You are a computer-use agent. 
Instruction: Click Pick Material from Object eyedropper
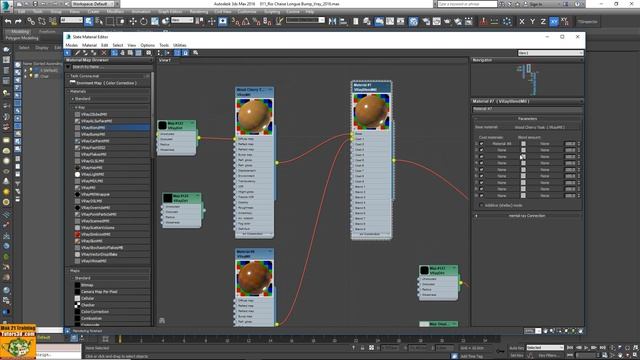click(x=77, y=53)
